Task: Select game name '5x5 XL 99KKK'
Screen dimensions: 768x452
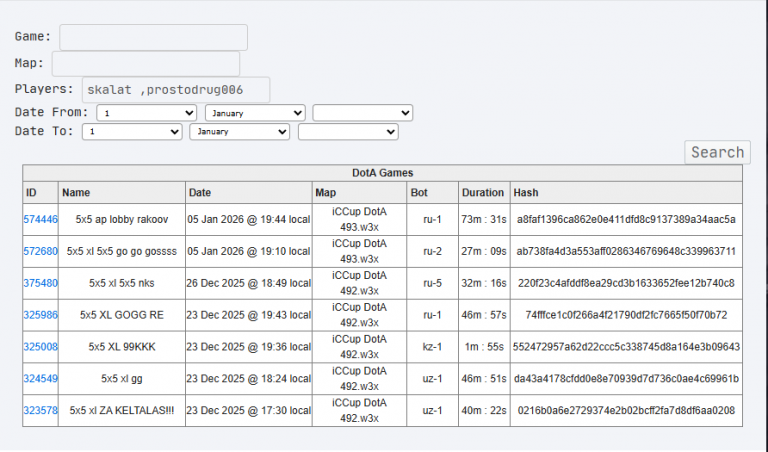Action: click(122, 347)
